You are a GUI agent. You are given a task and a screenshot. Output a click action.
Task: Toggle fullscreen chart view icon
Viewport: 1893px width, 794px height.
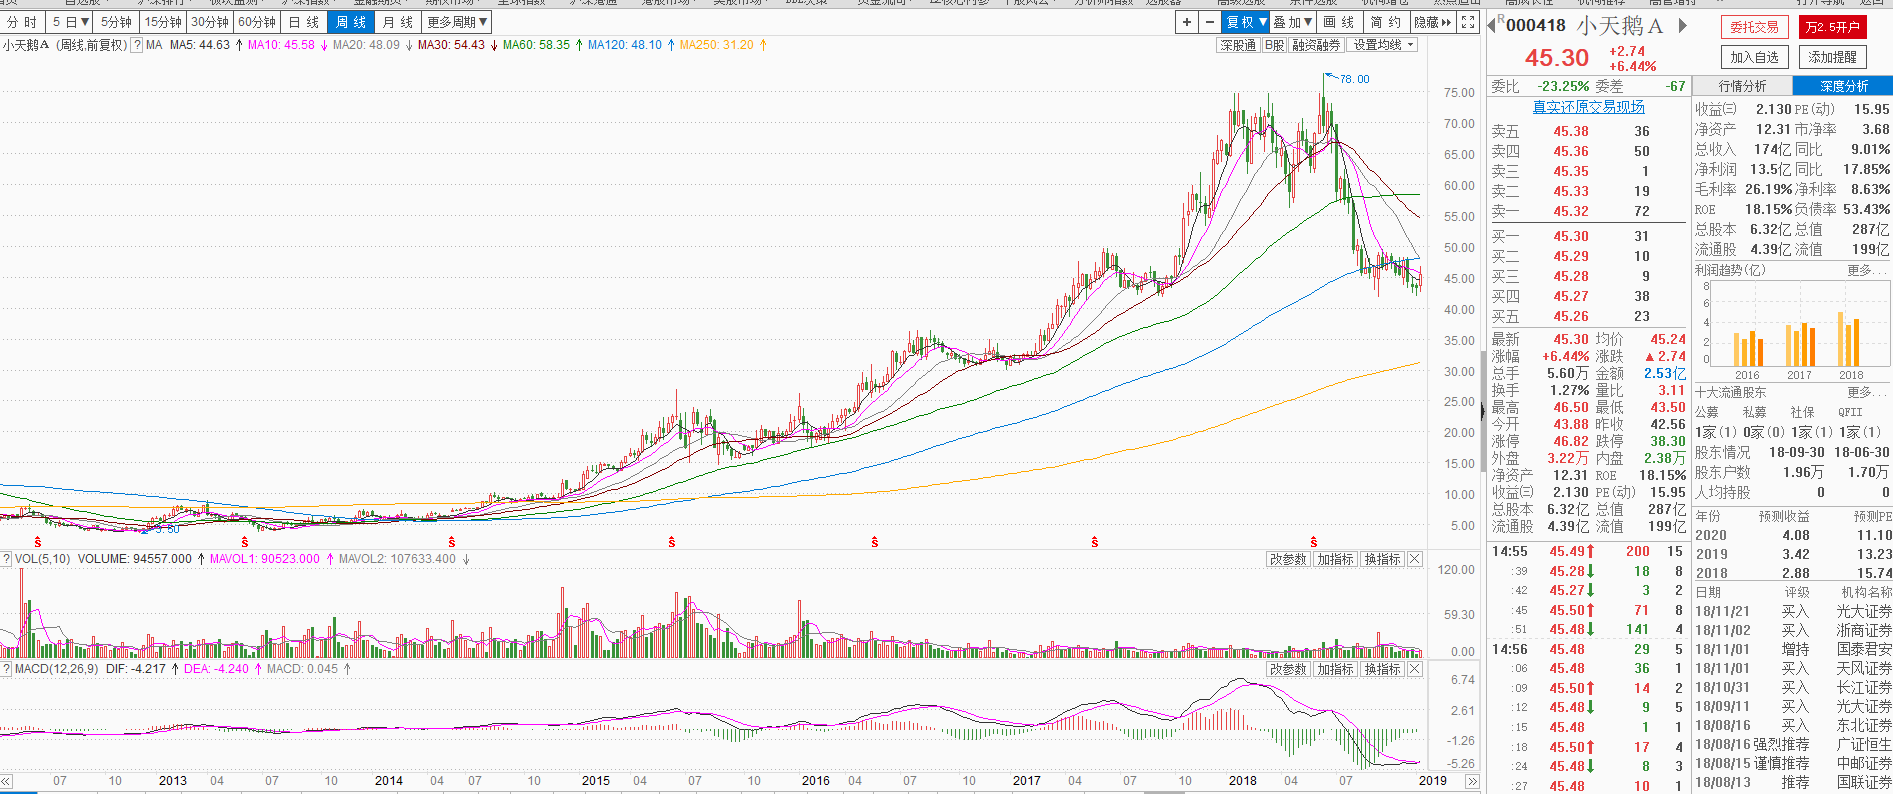pos(1468,22)
